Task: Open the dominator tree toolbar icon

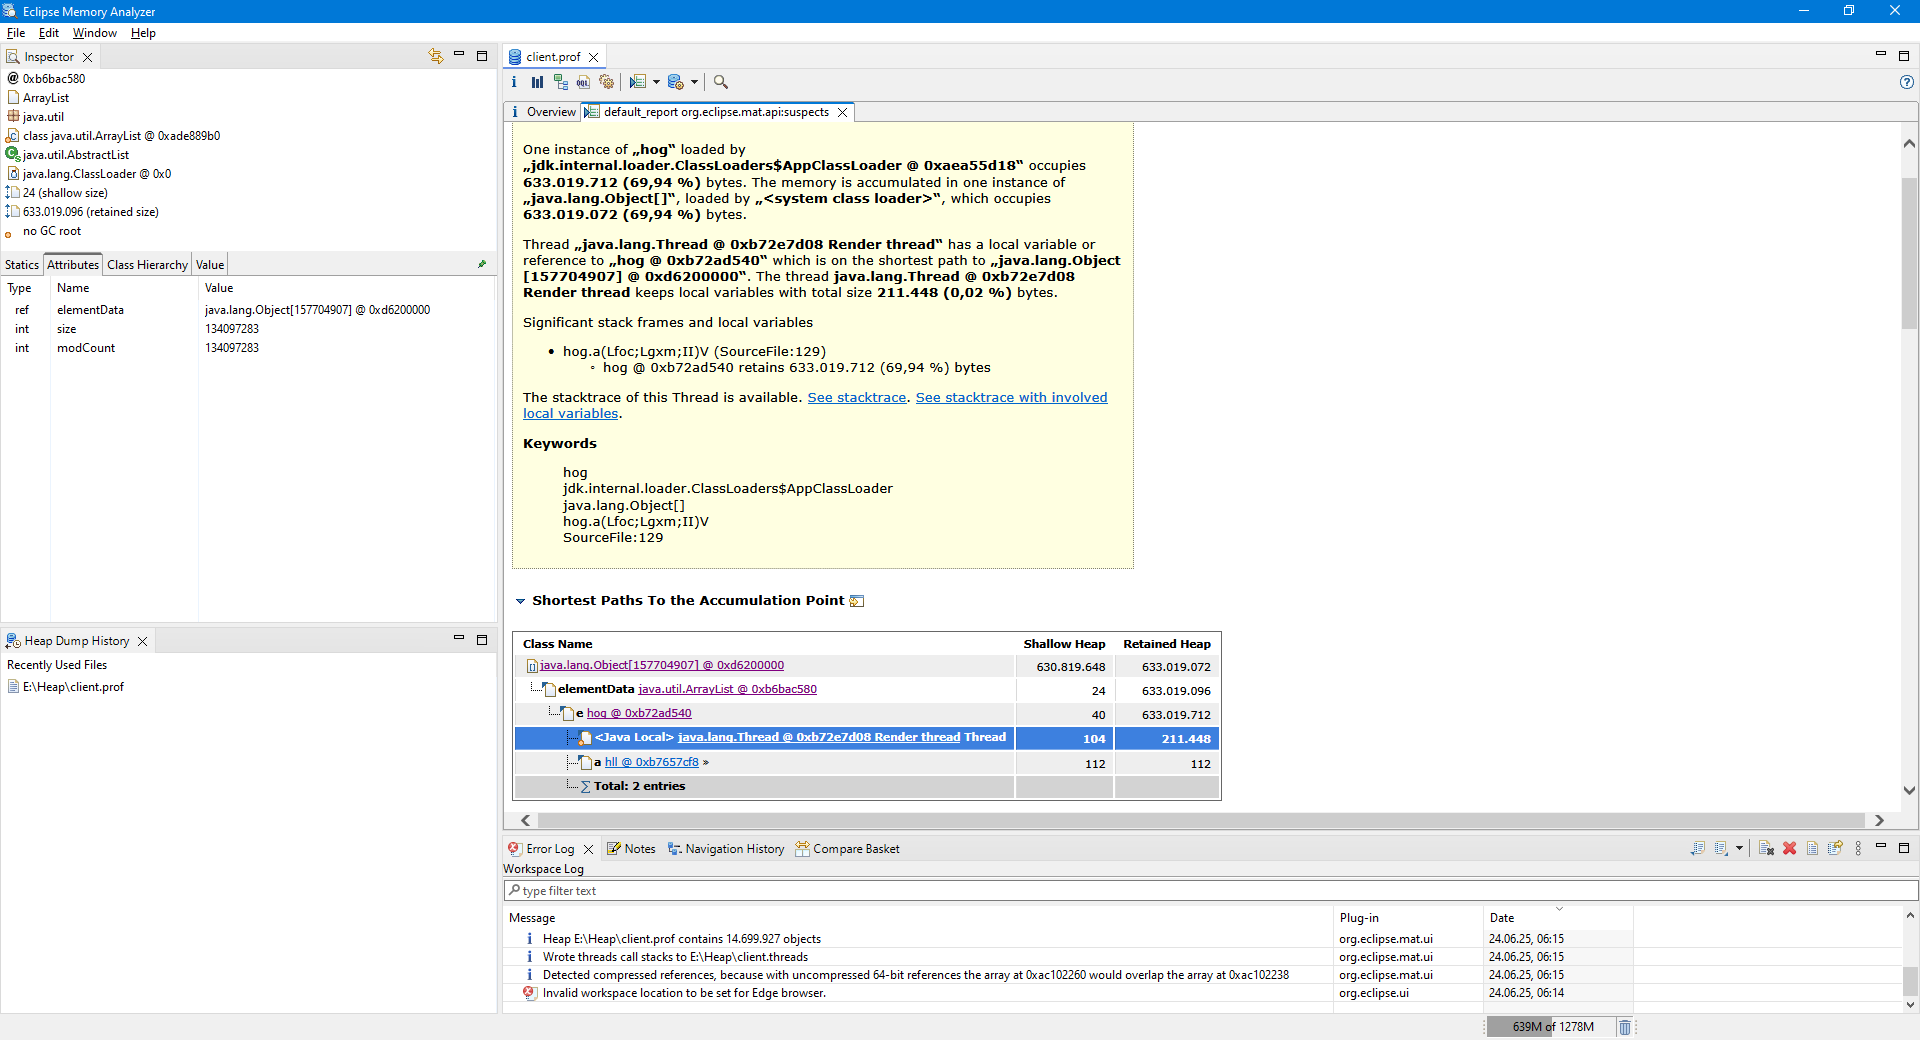Action: click(x=560, y=82)
